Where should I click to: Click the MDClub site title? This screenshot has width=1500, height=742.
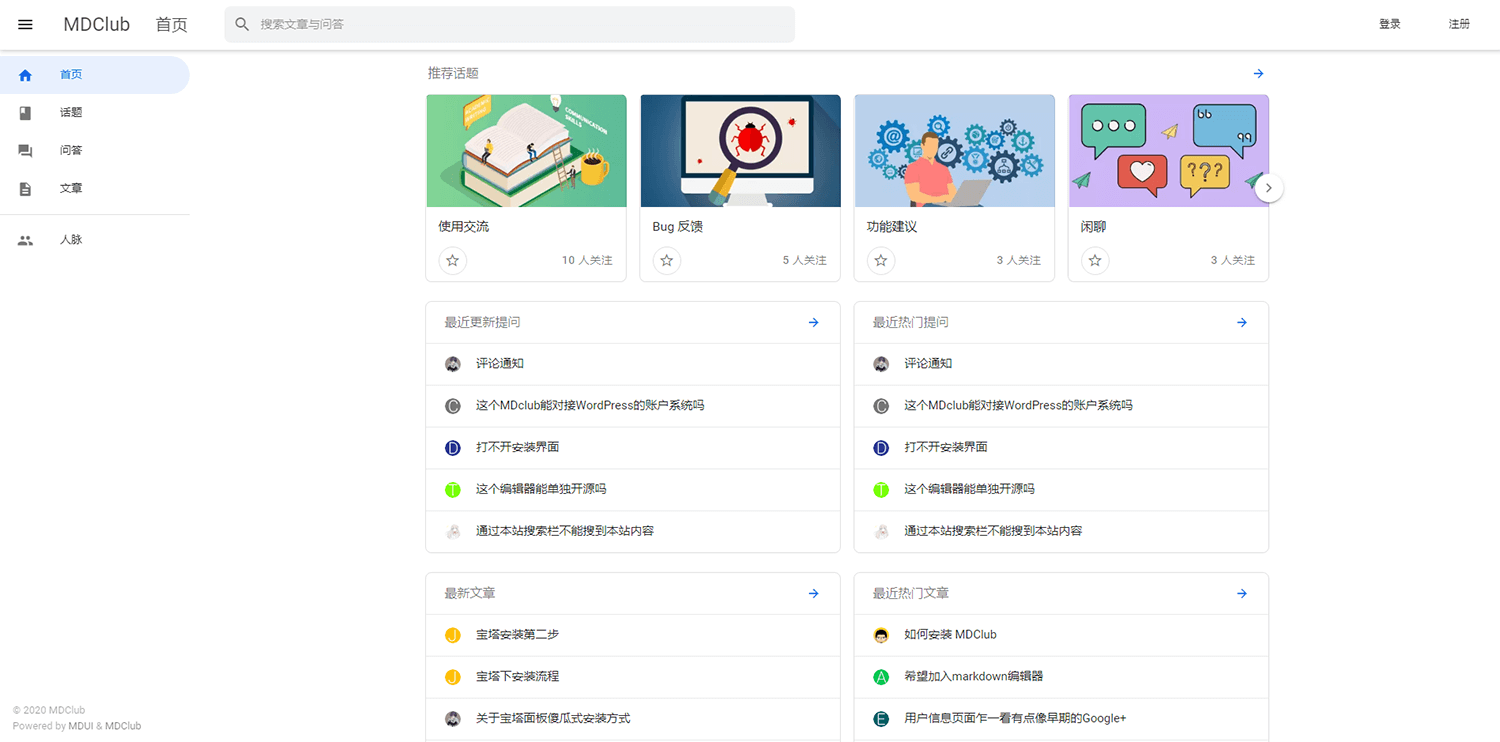click(97, 25)
